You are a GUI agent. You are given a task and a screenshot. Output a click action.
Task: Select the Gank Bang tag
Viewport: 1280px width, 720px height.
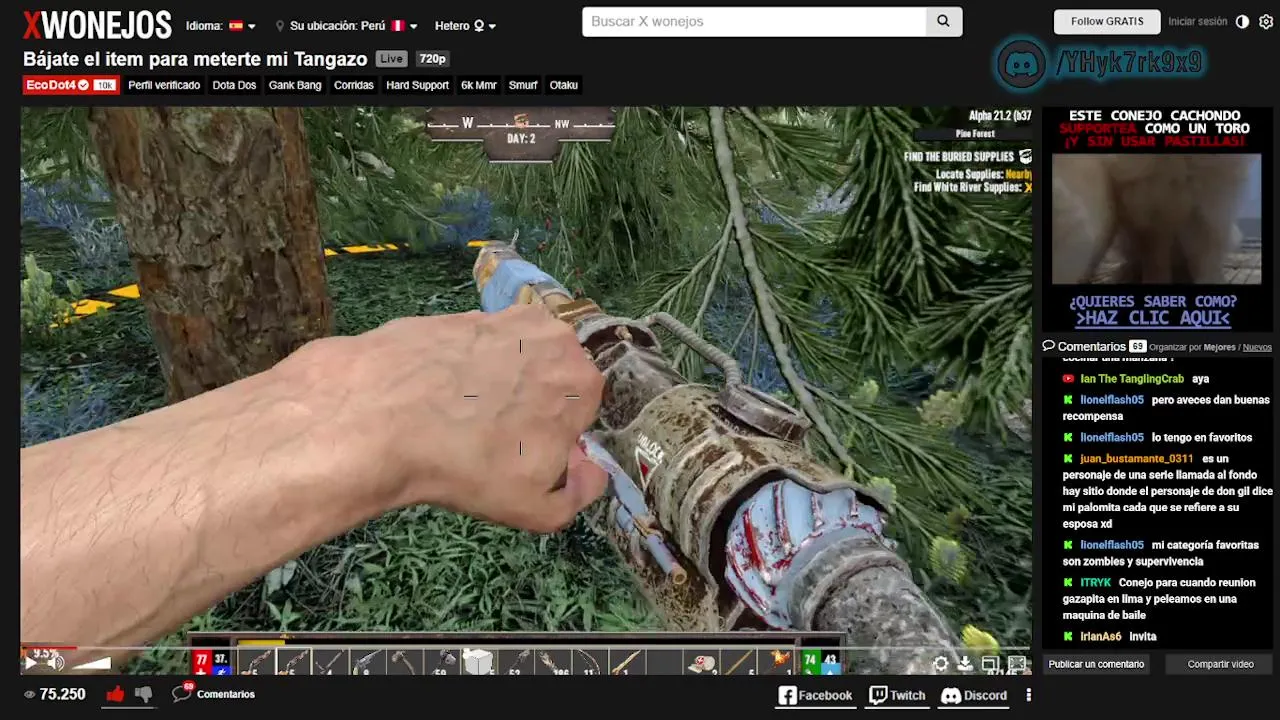pos(295,85)
